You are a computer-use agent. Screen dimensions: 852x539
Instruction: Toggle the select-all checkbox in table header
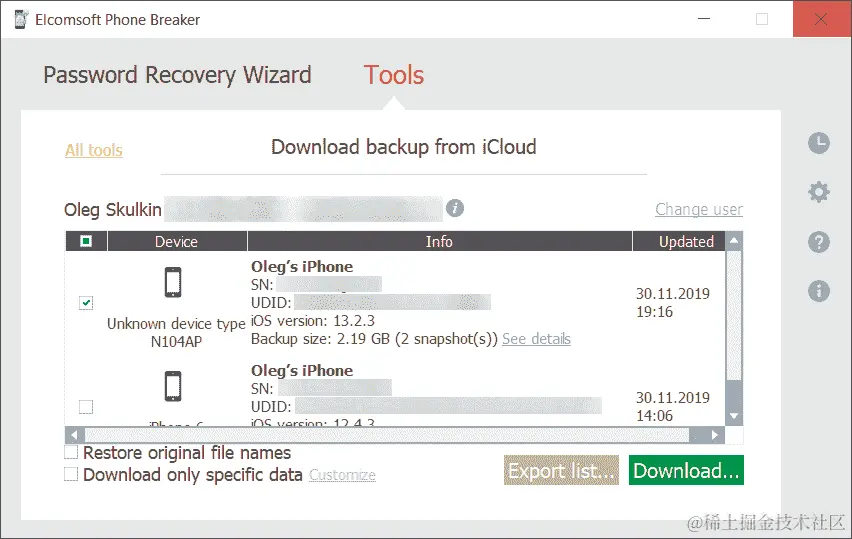pos(86,241)
